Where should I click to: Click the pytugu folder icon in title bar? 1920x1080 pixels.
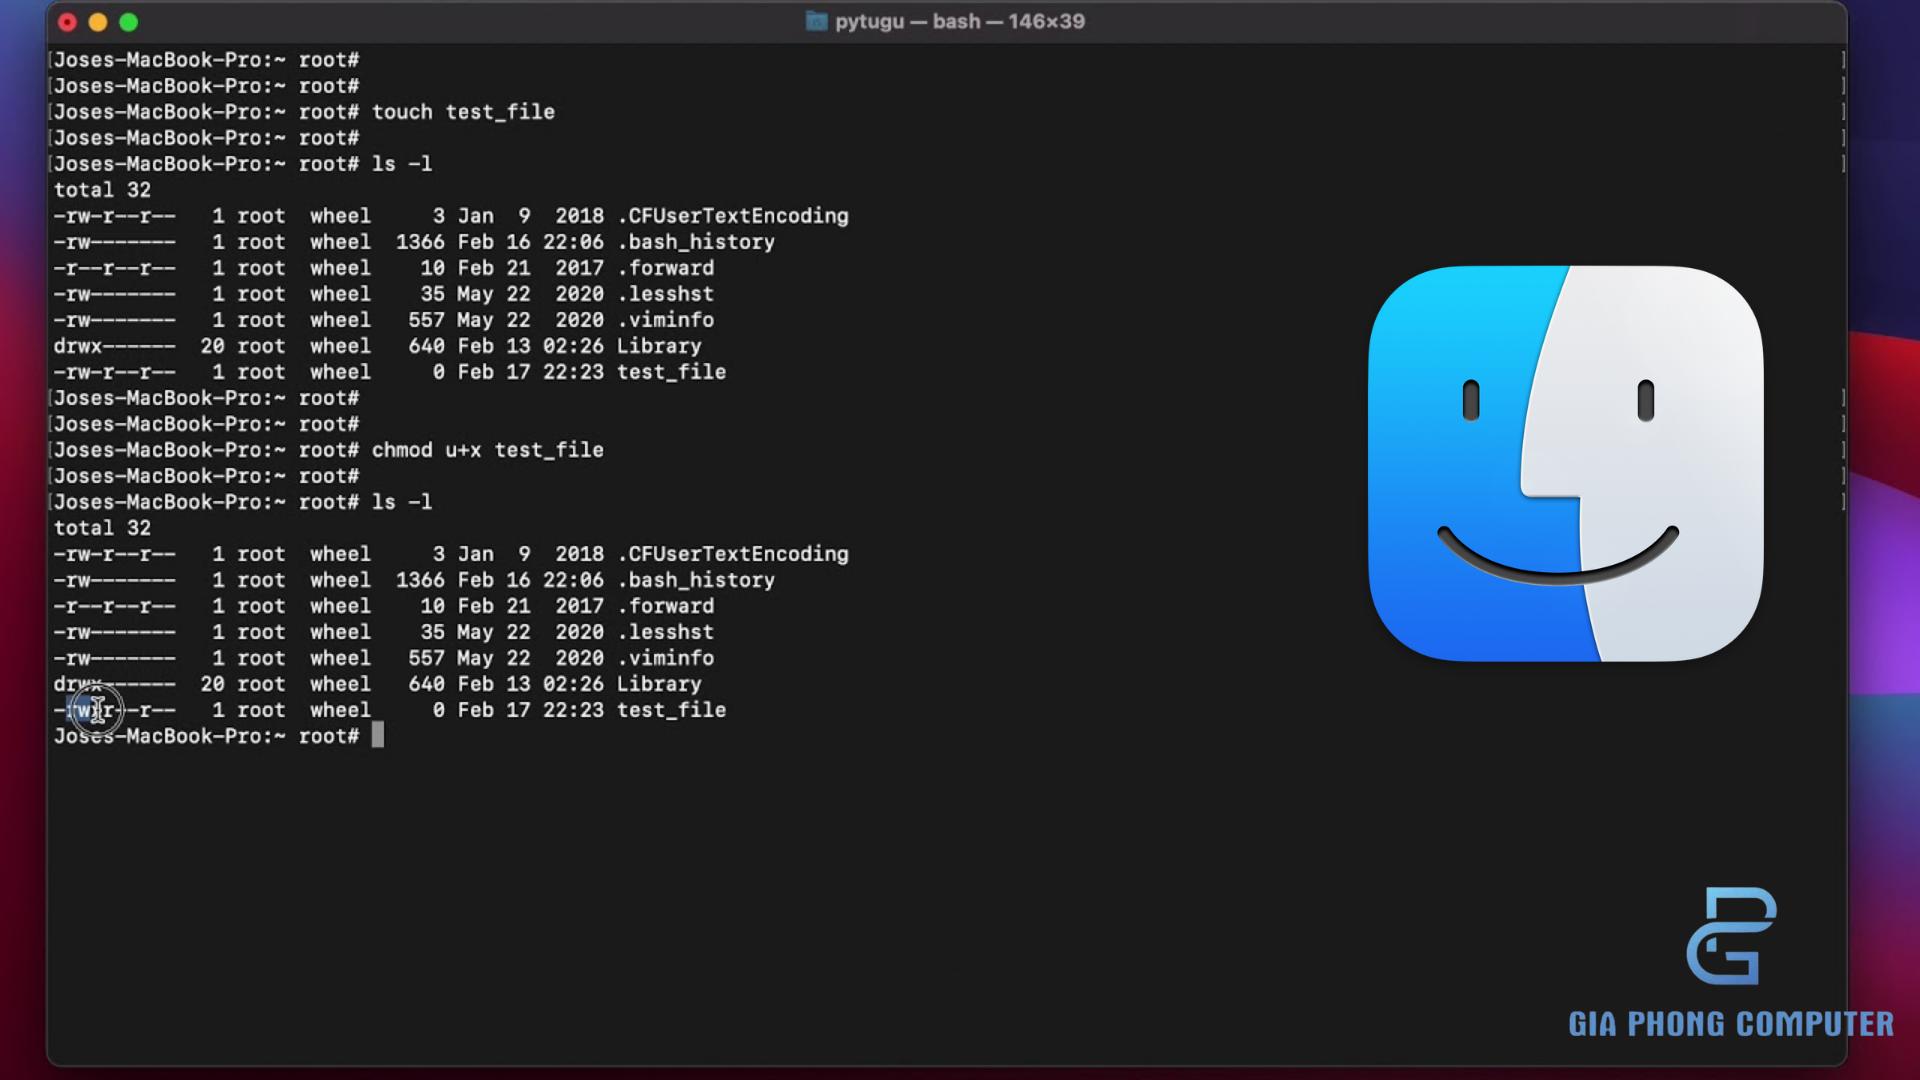[816, 22]
